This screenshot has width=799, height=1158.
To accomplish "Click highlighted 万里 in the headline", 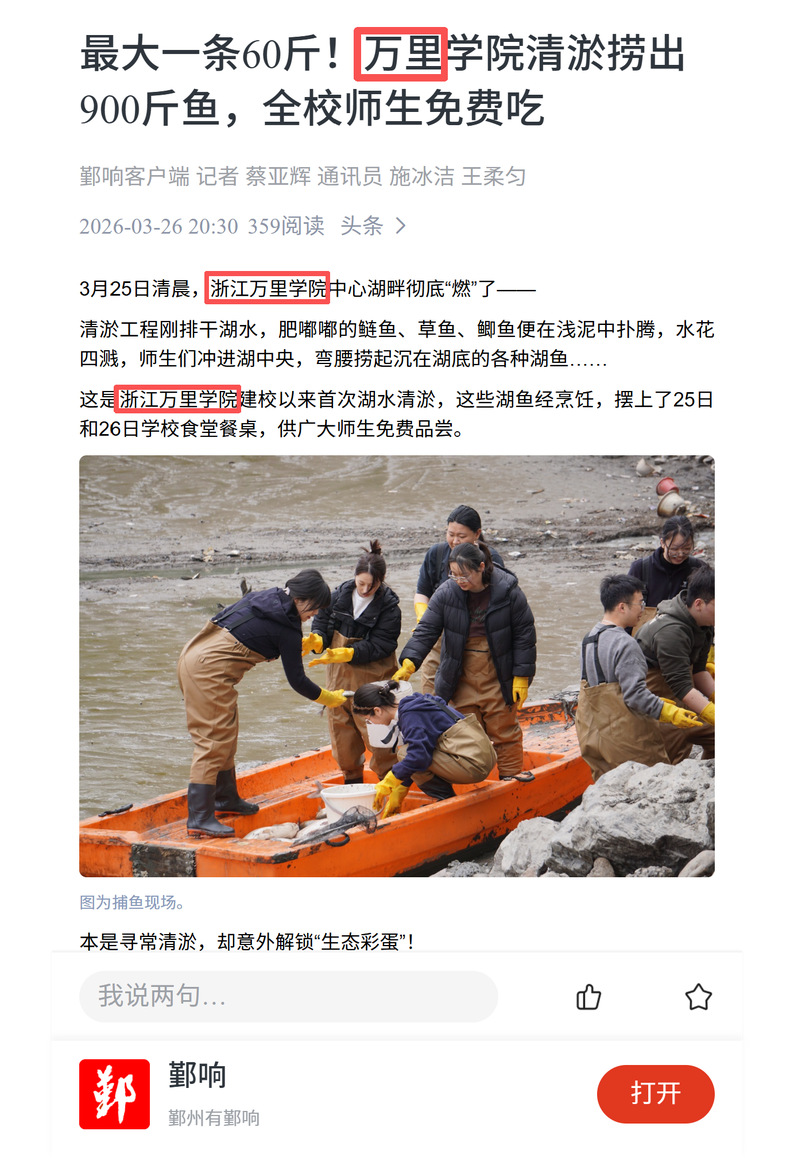I will click(401, 54).
